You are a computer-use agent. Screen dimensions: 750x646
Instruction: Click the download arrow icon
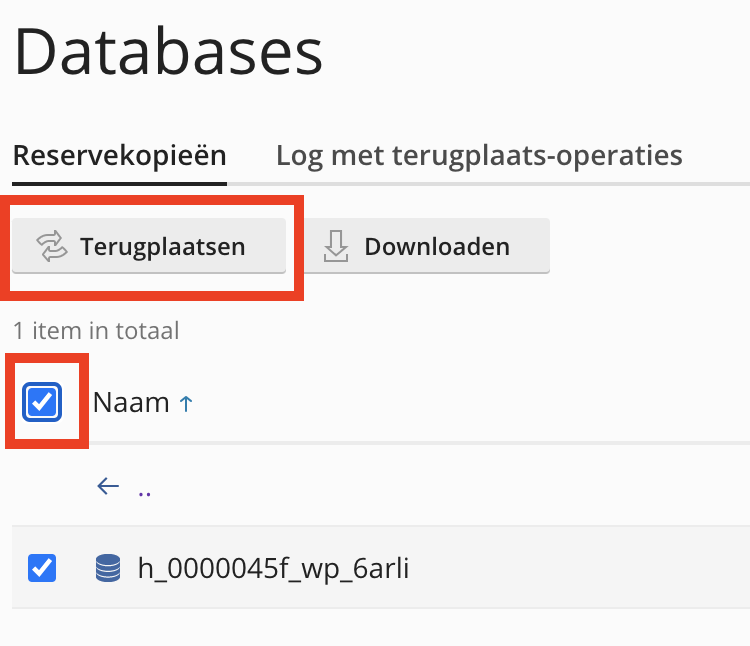(336, 246)
